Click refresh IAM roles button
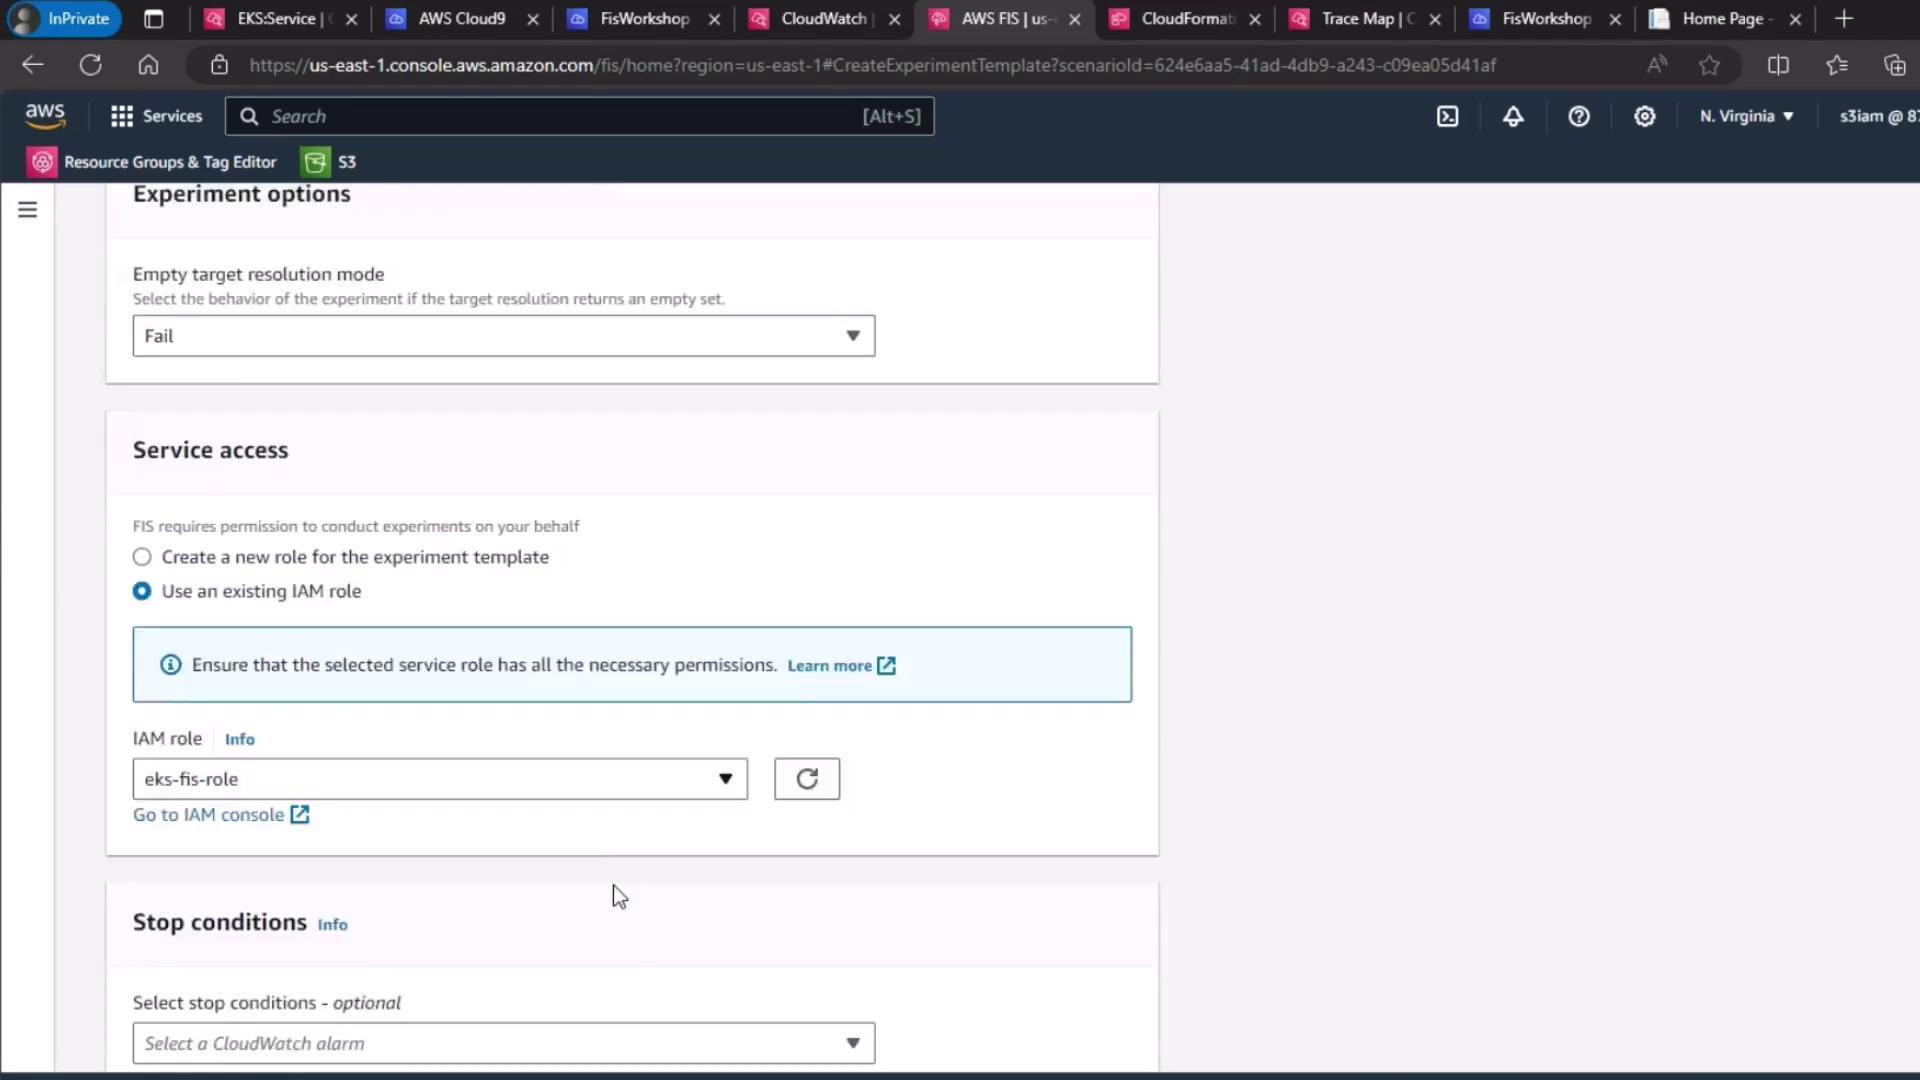This screenshot has width=1920, height=1080. 806,779
